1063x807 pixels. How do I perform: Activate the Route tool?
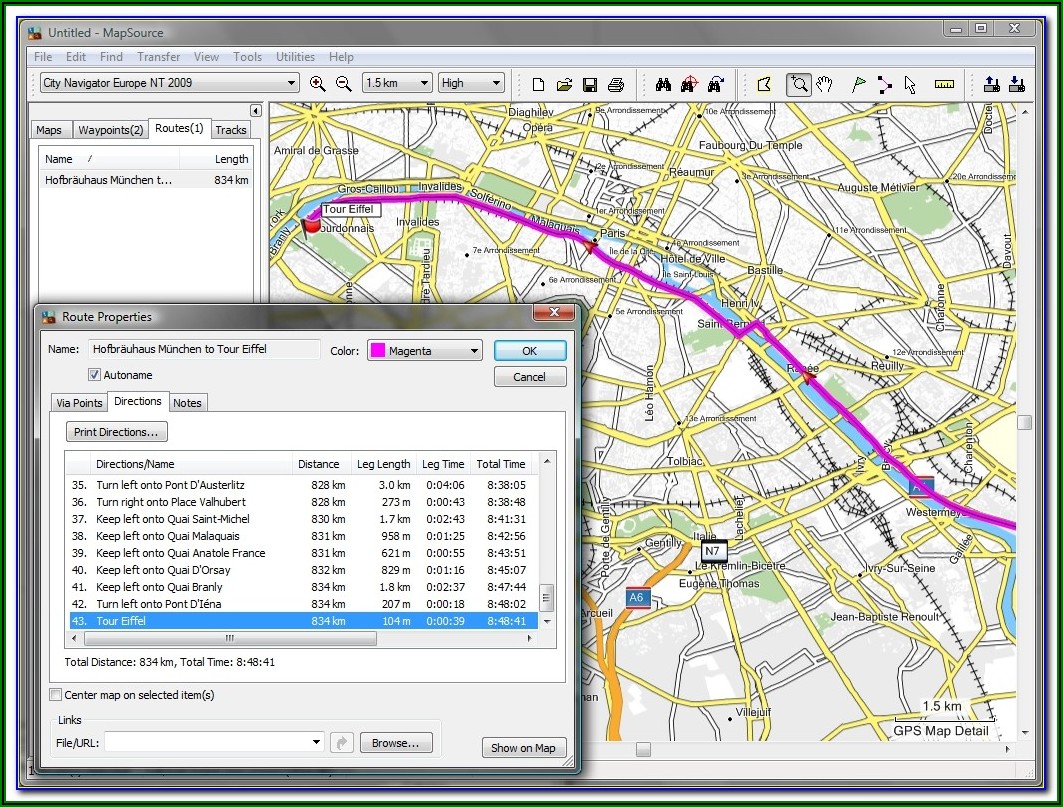pyautogui.click(x=884, y=84)
